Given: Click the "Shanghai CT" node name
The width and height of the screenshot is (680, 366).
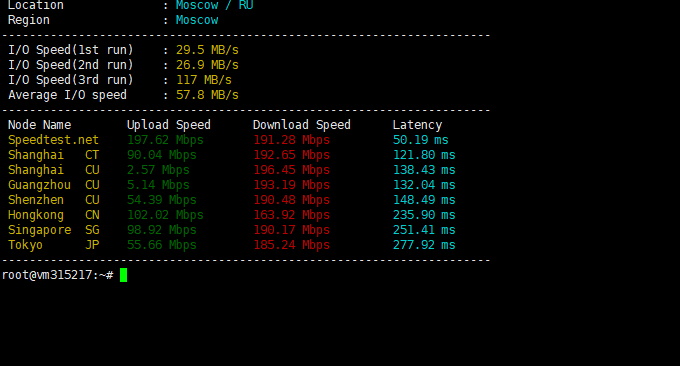Looking at the screenshot, I should (x=53, y=155).
